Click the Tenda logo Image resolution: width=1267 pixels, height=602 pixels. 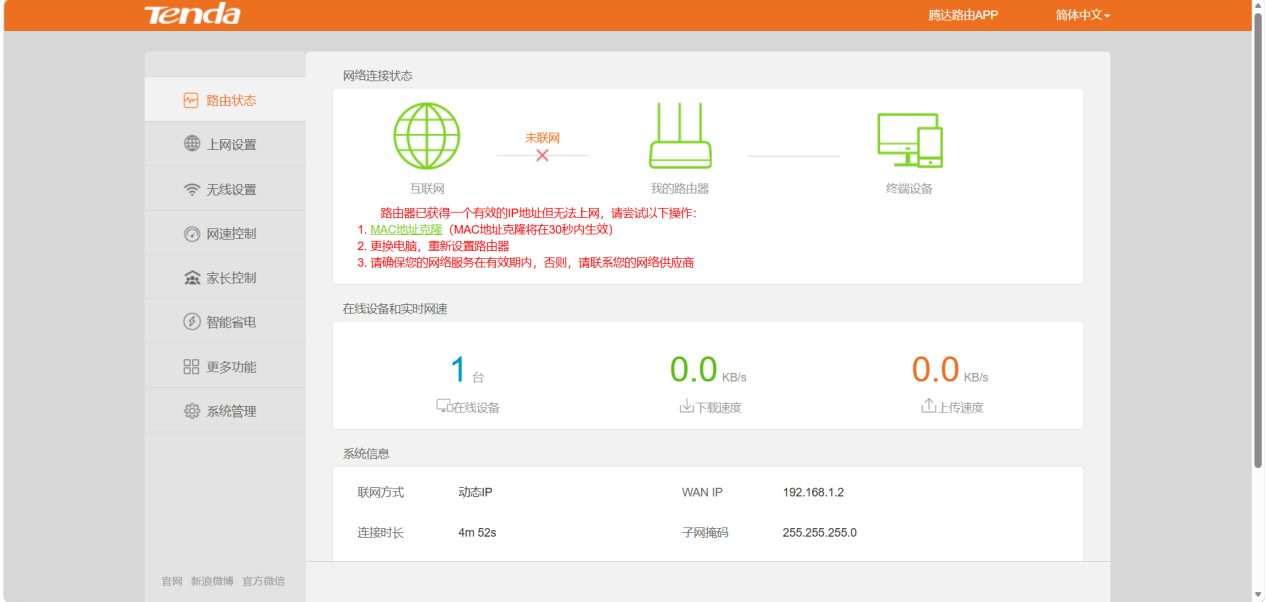pyautogui.click(x=192, y=14)
